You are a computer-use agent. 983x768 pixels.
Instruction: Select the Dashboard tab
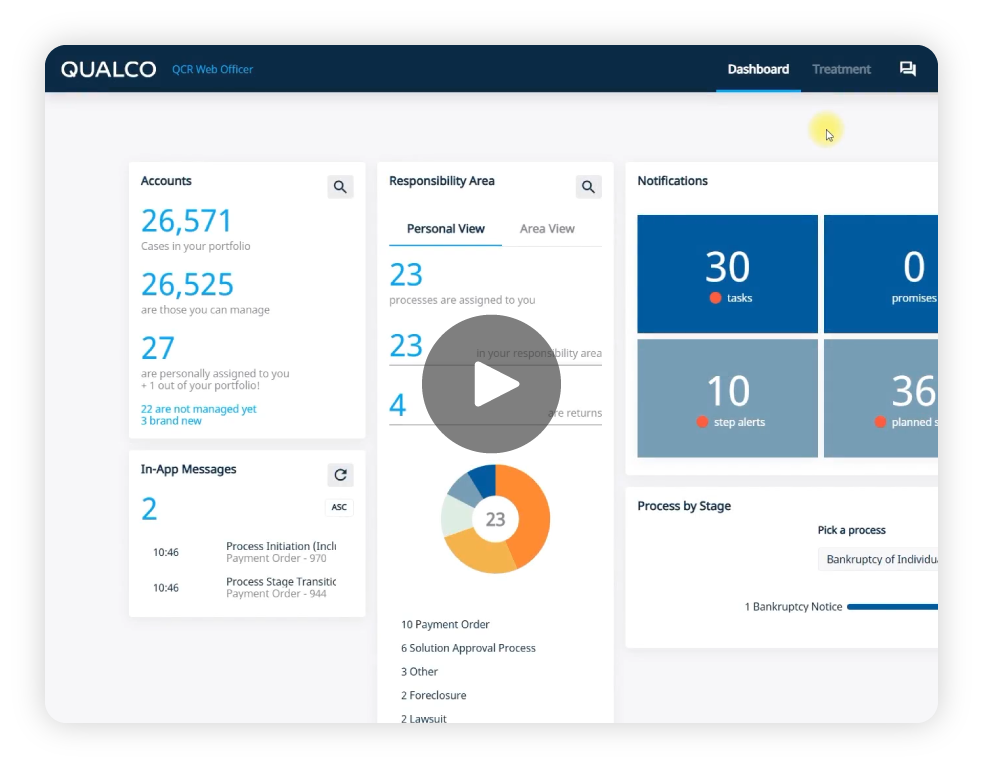(758, 69)
